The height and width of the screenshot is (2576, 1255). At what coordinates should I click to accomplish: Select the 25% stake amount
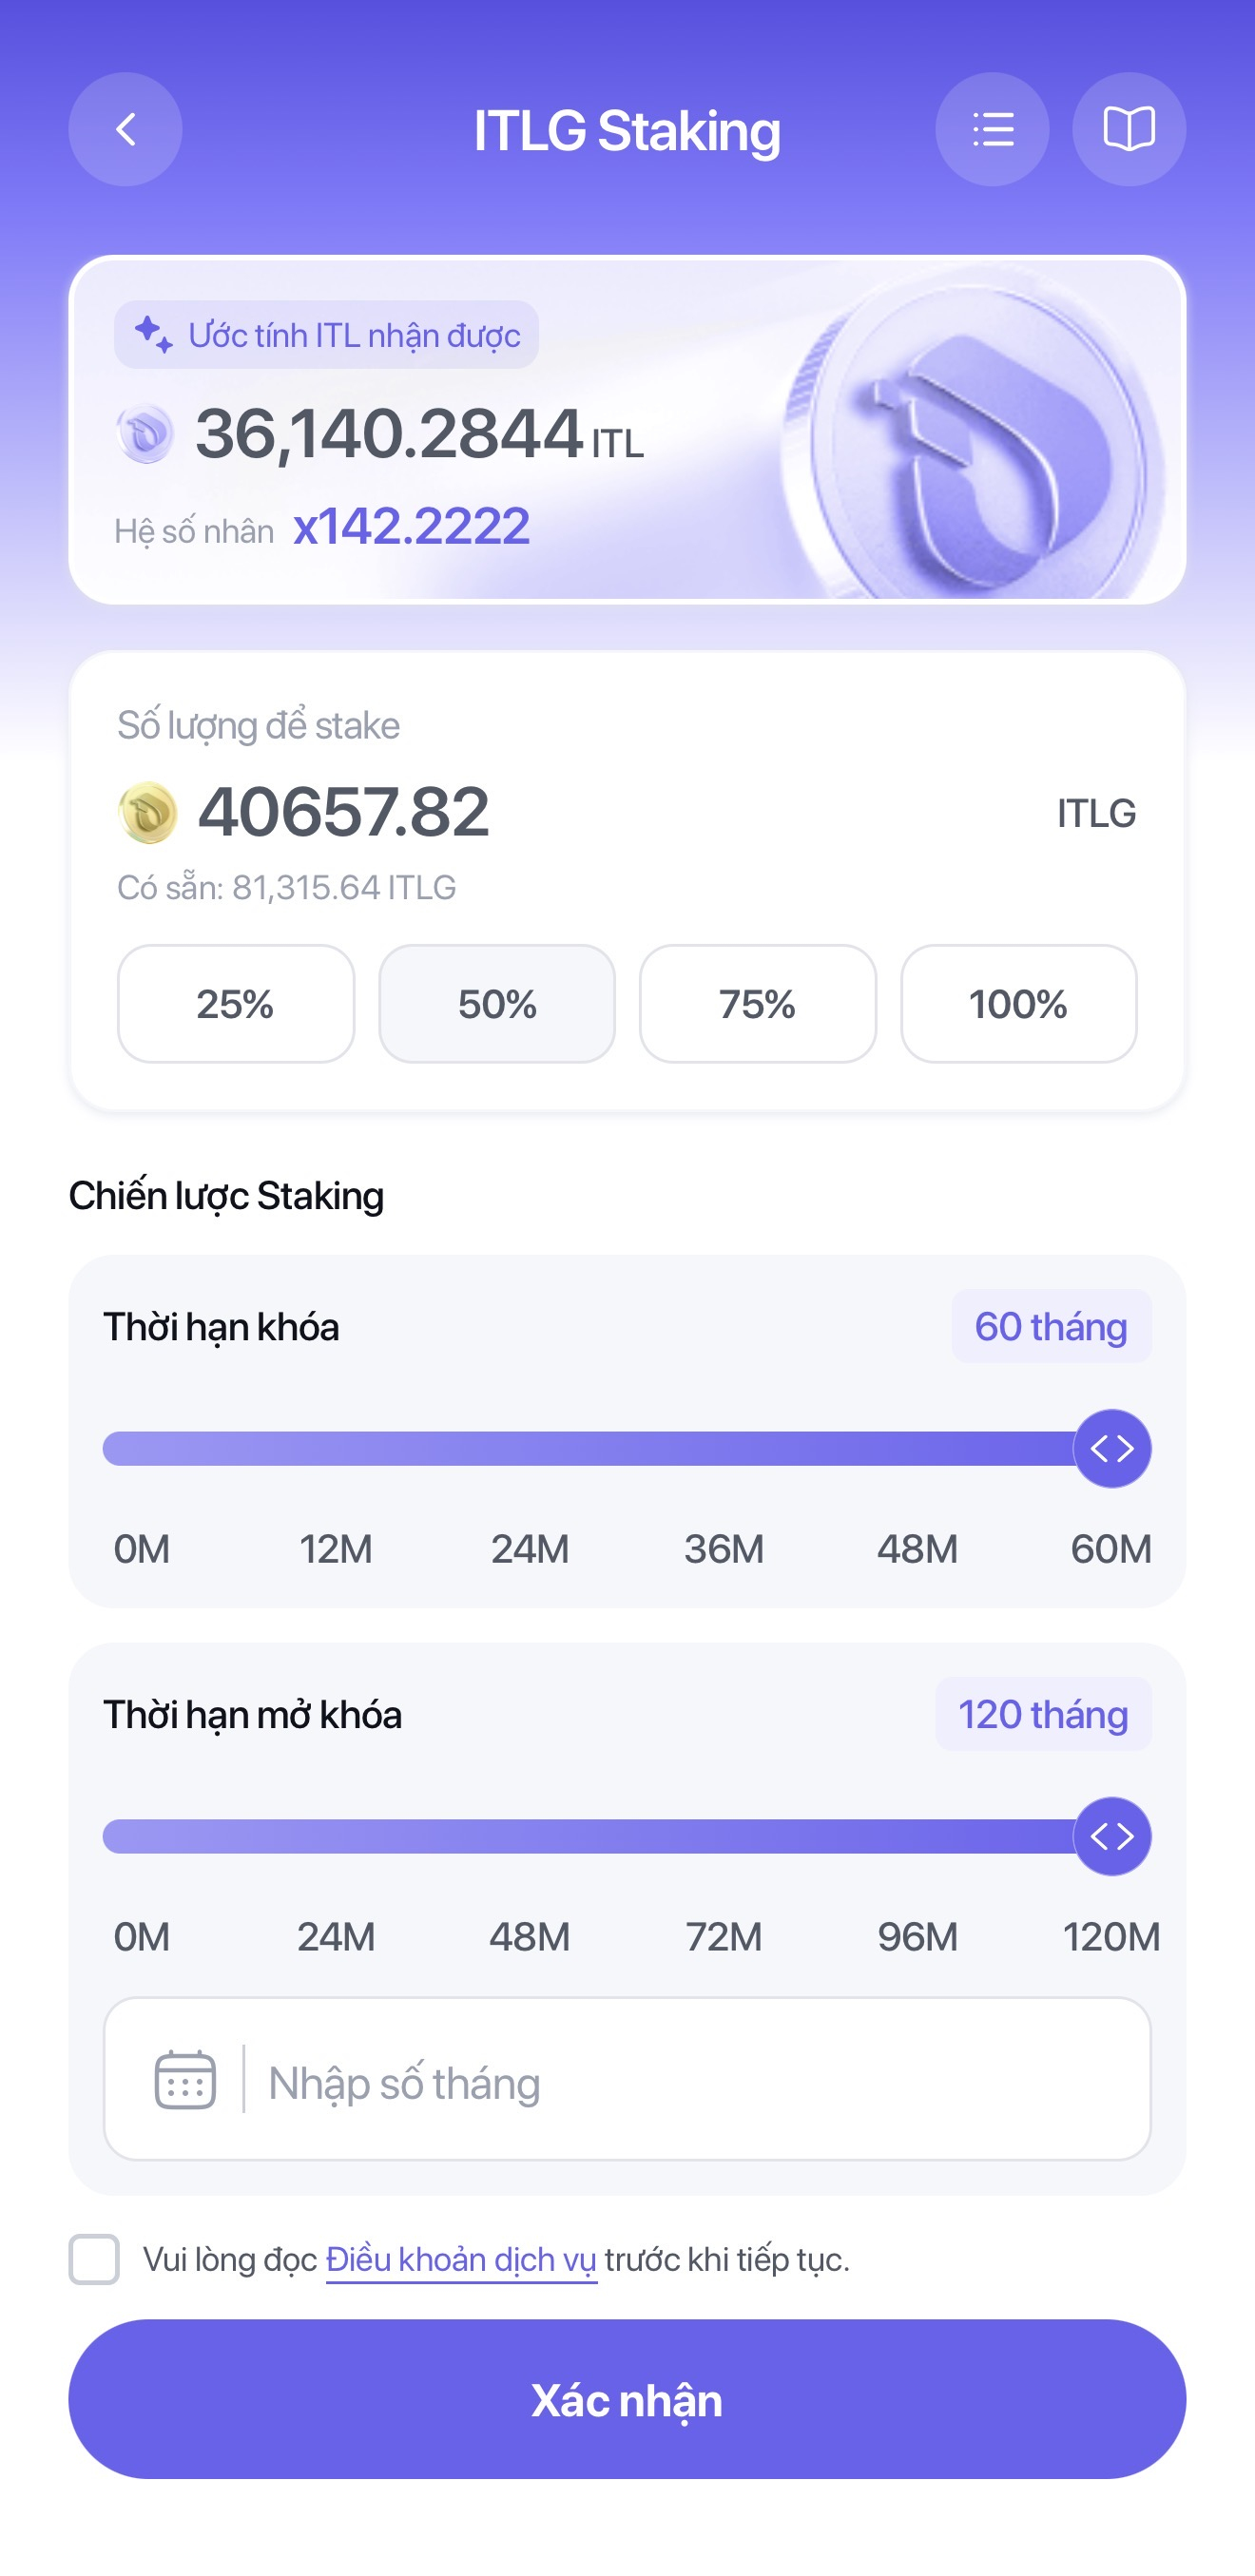click(236, 1003)
